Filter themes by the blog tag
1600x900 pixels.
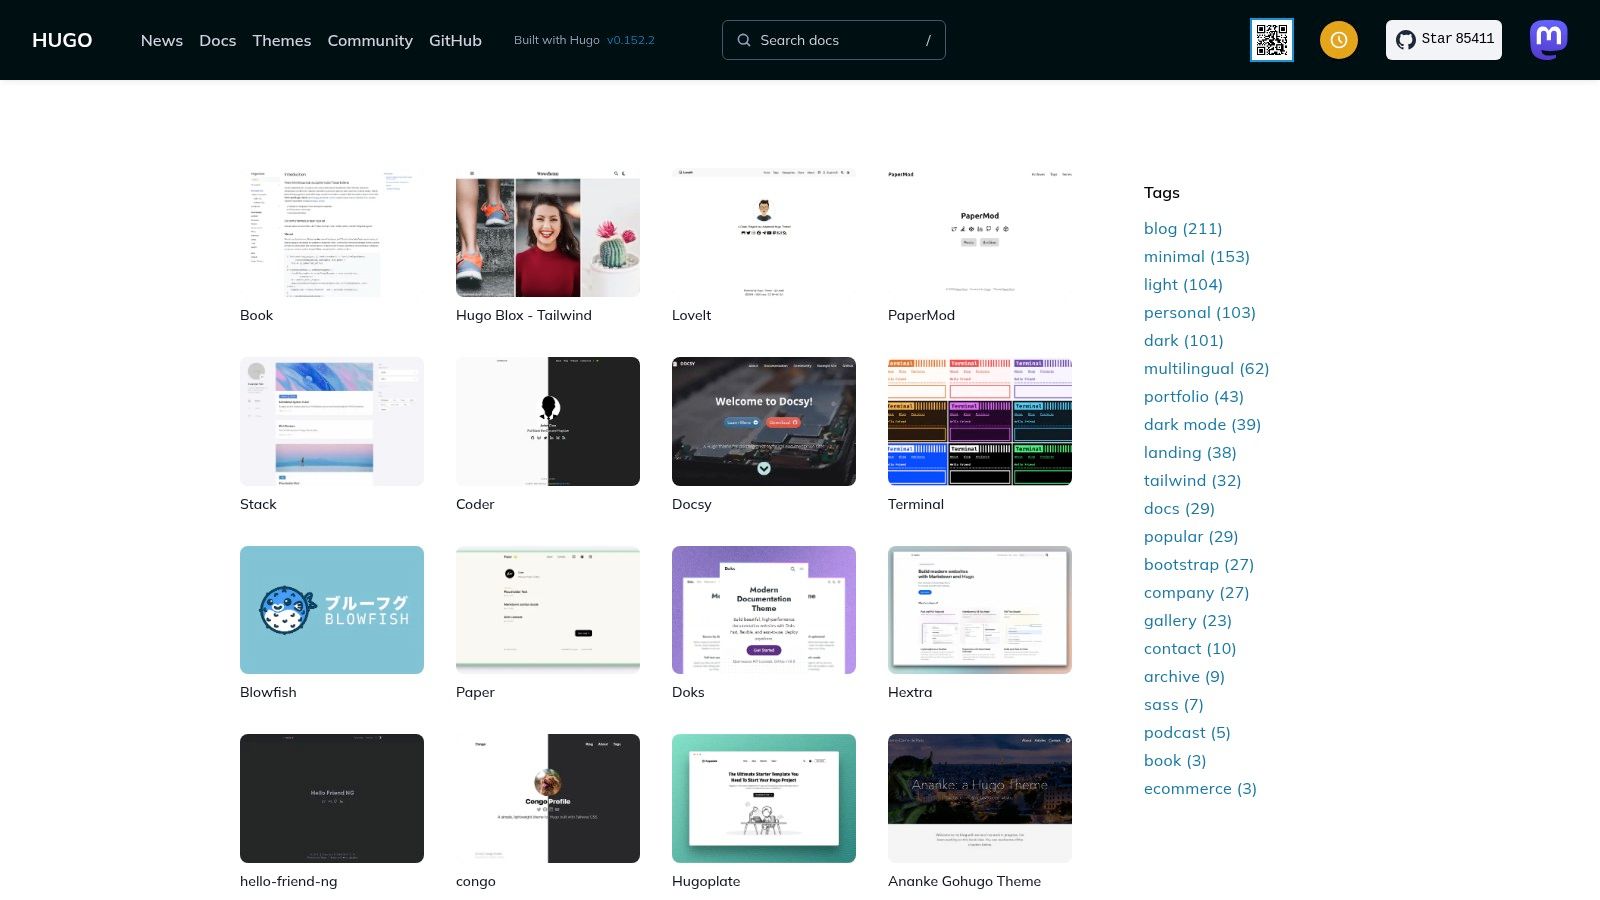click(x=1183, y=228)
